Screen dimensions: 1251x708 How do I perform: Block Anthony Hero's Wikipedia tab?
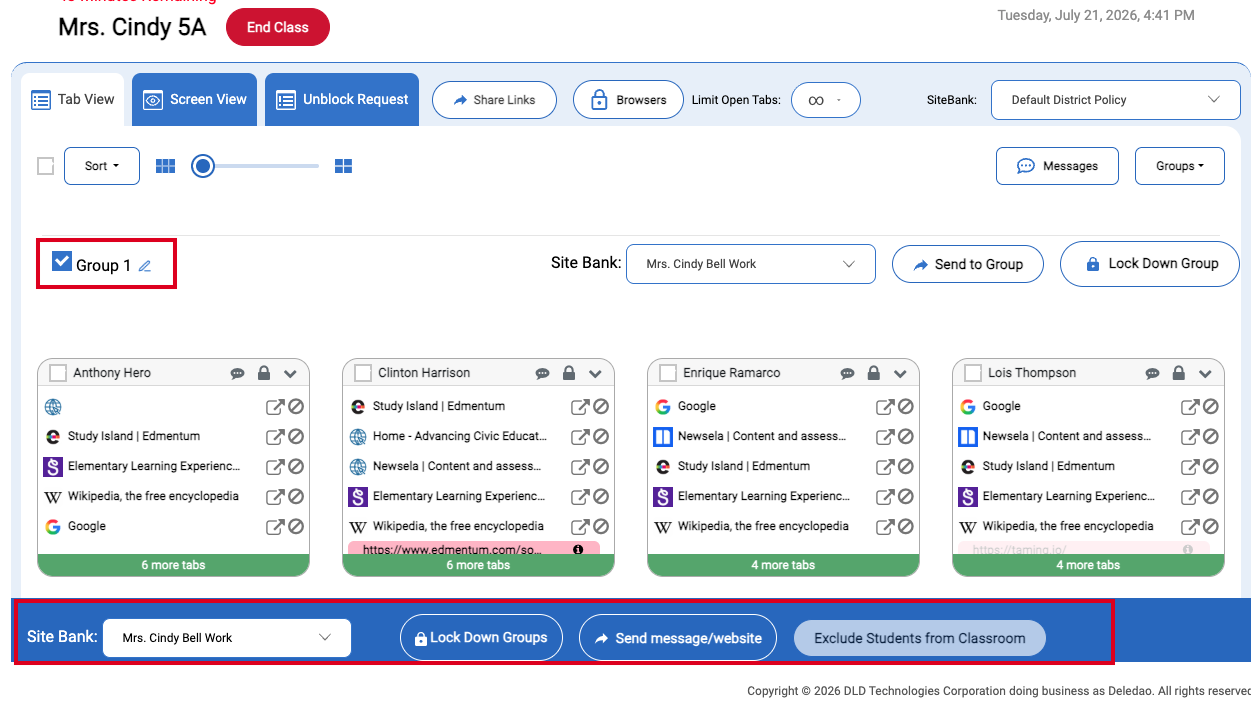(296, 497)
